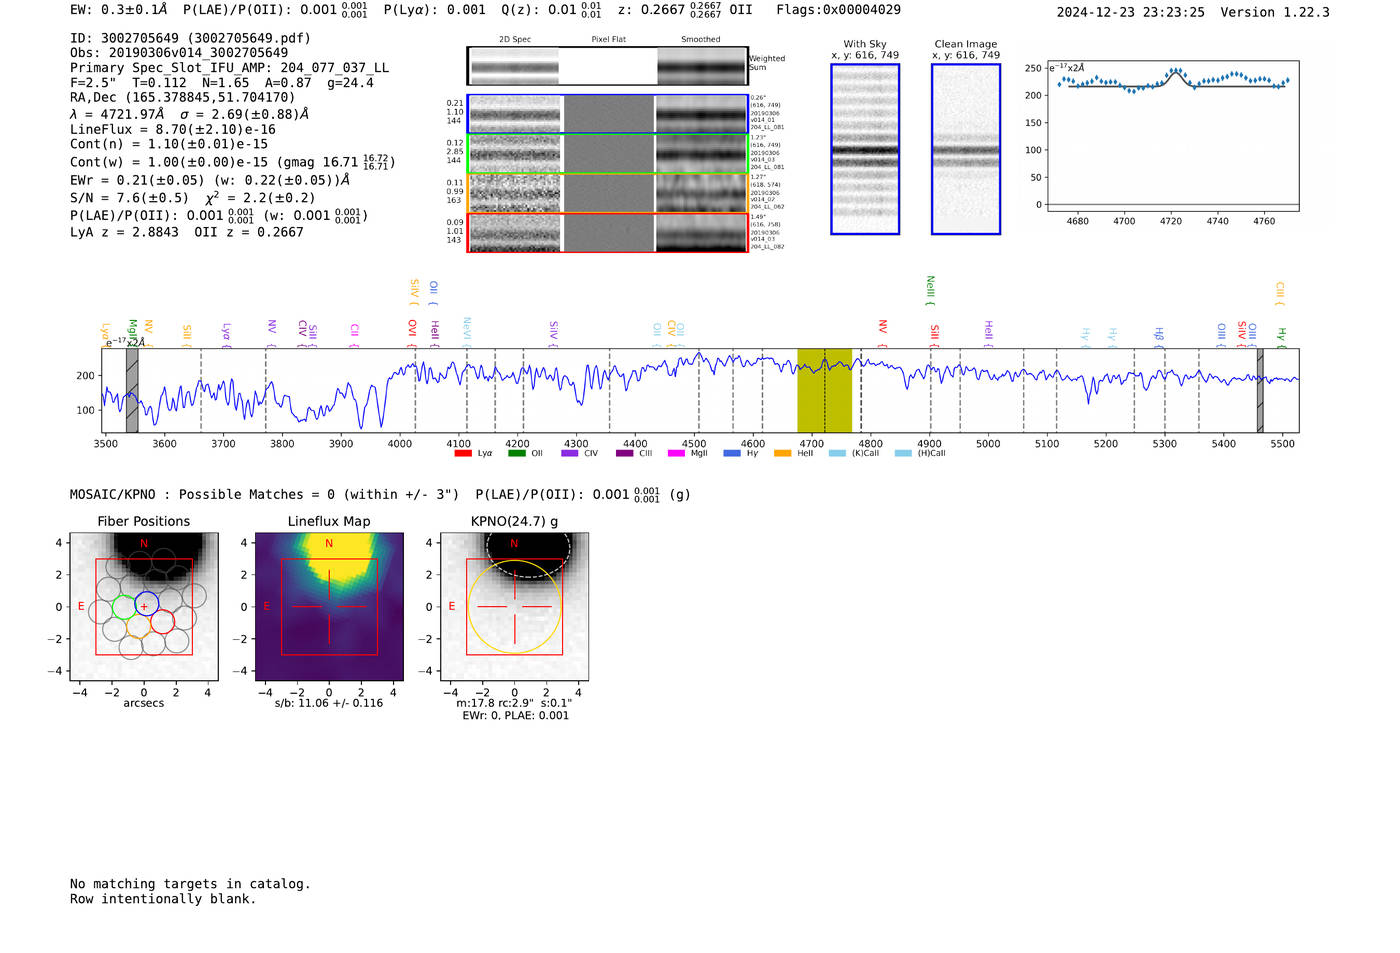Click the Flags:0x00004029 text
This screenshot has height=953, width=1400.
coord(838,10)
